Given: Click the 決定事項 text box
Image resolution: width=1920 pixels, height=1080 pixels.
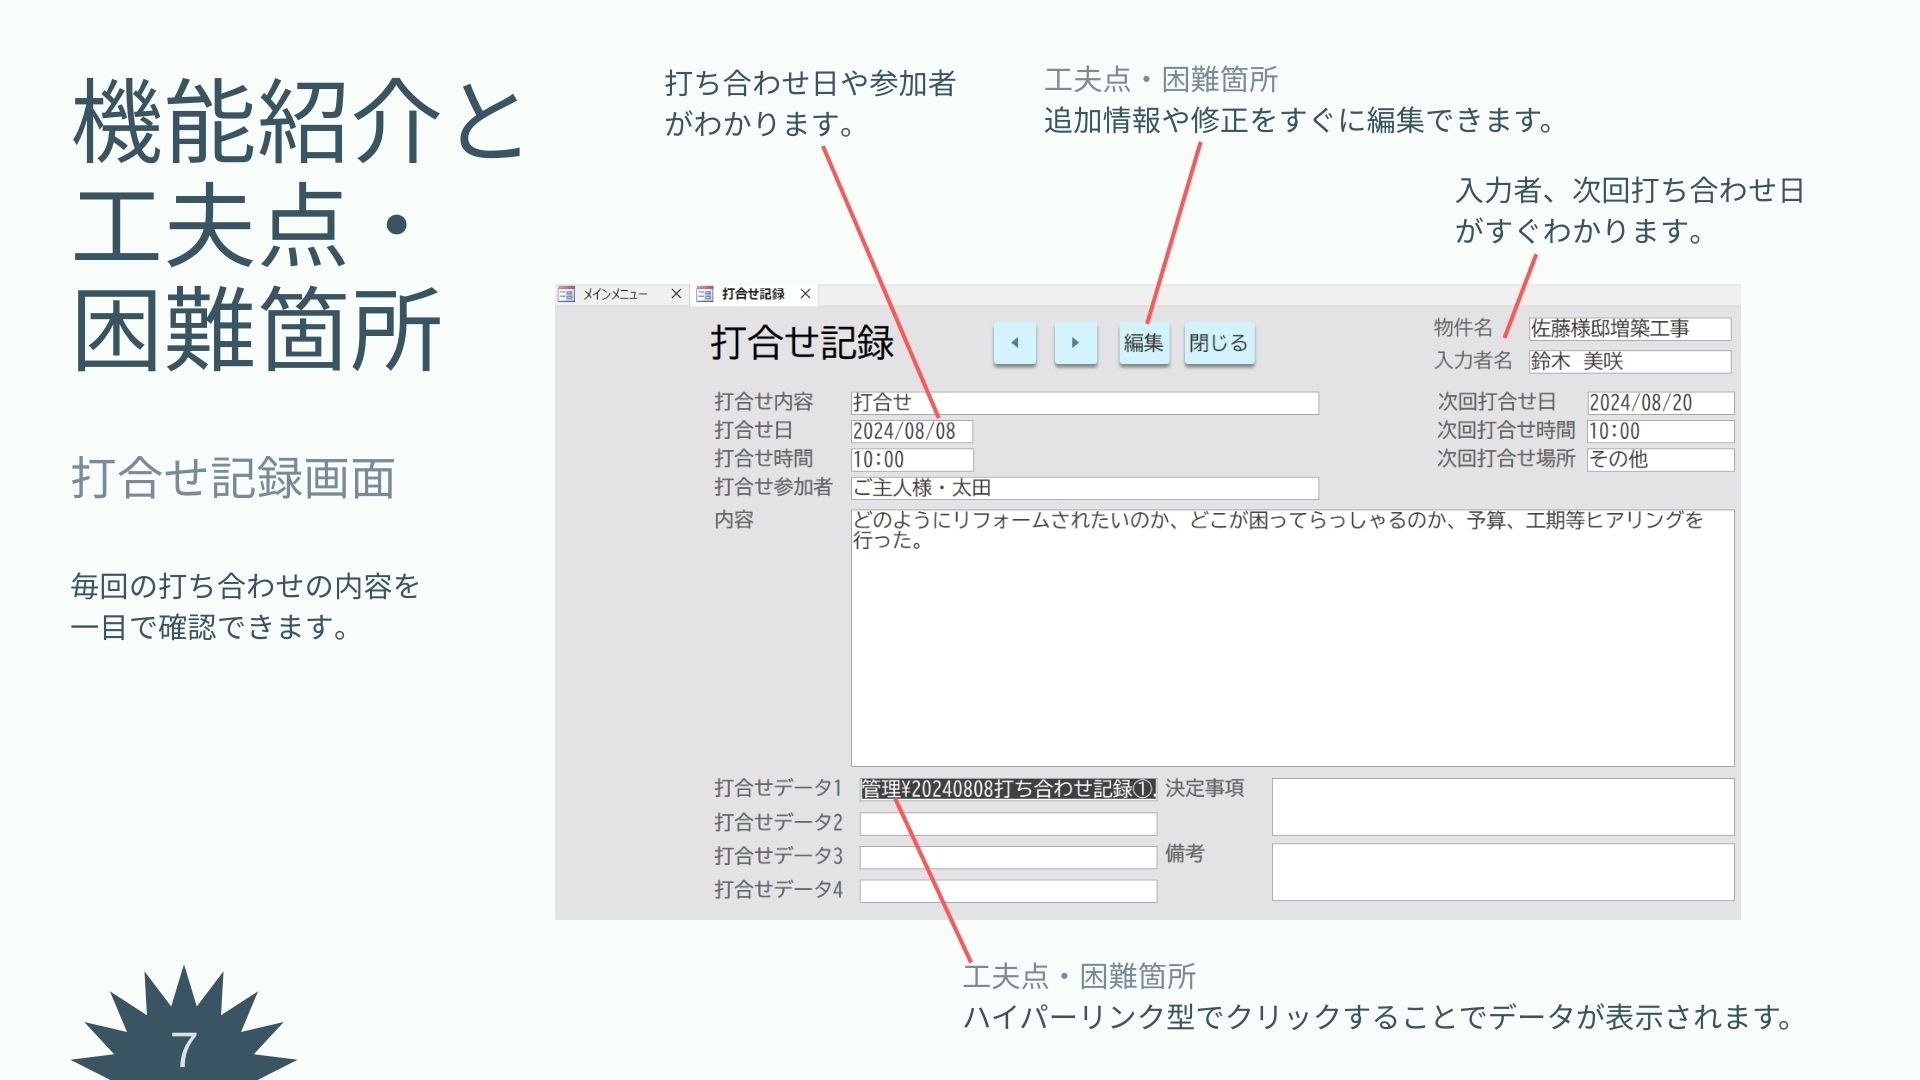Looking at the screenshot, I should pos(1502,806).
